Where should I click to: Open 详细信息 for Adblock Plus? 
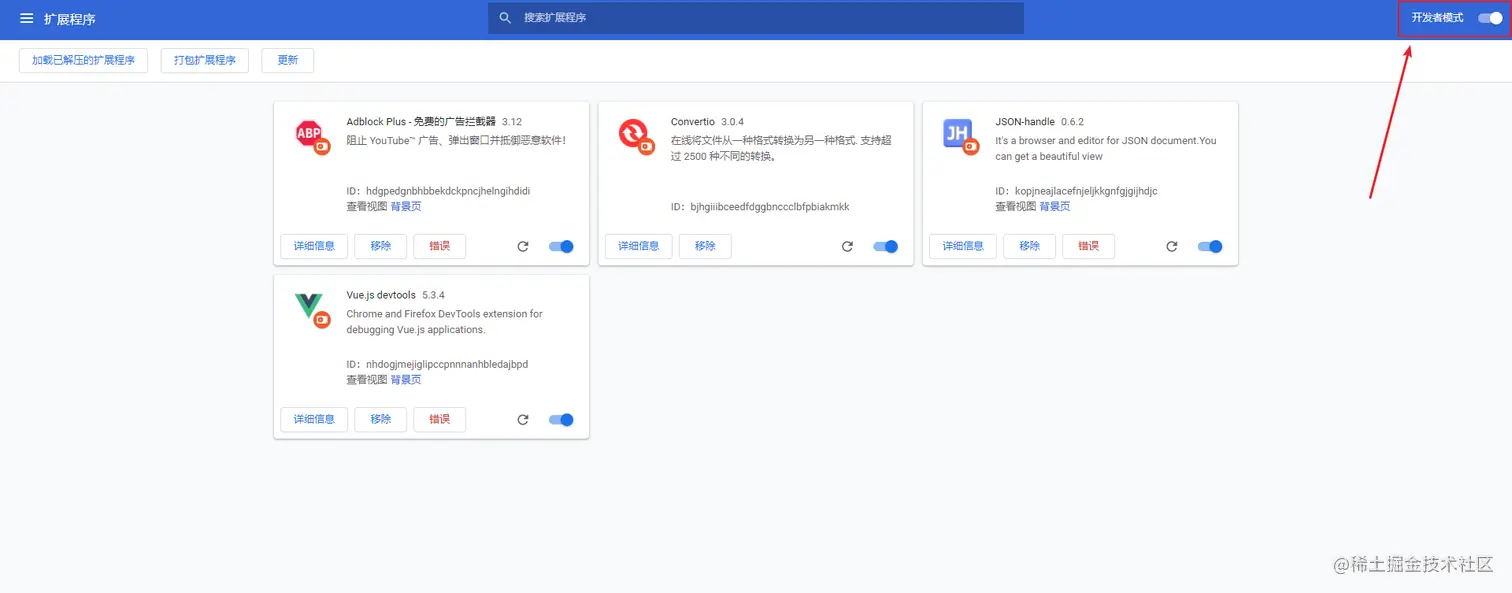[x=314, y=246]
